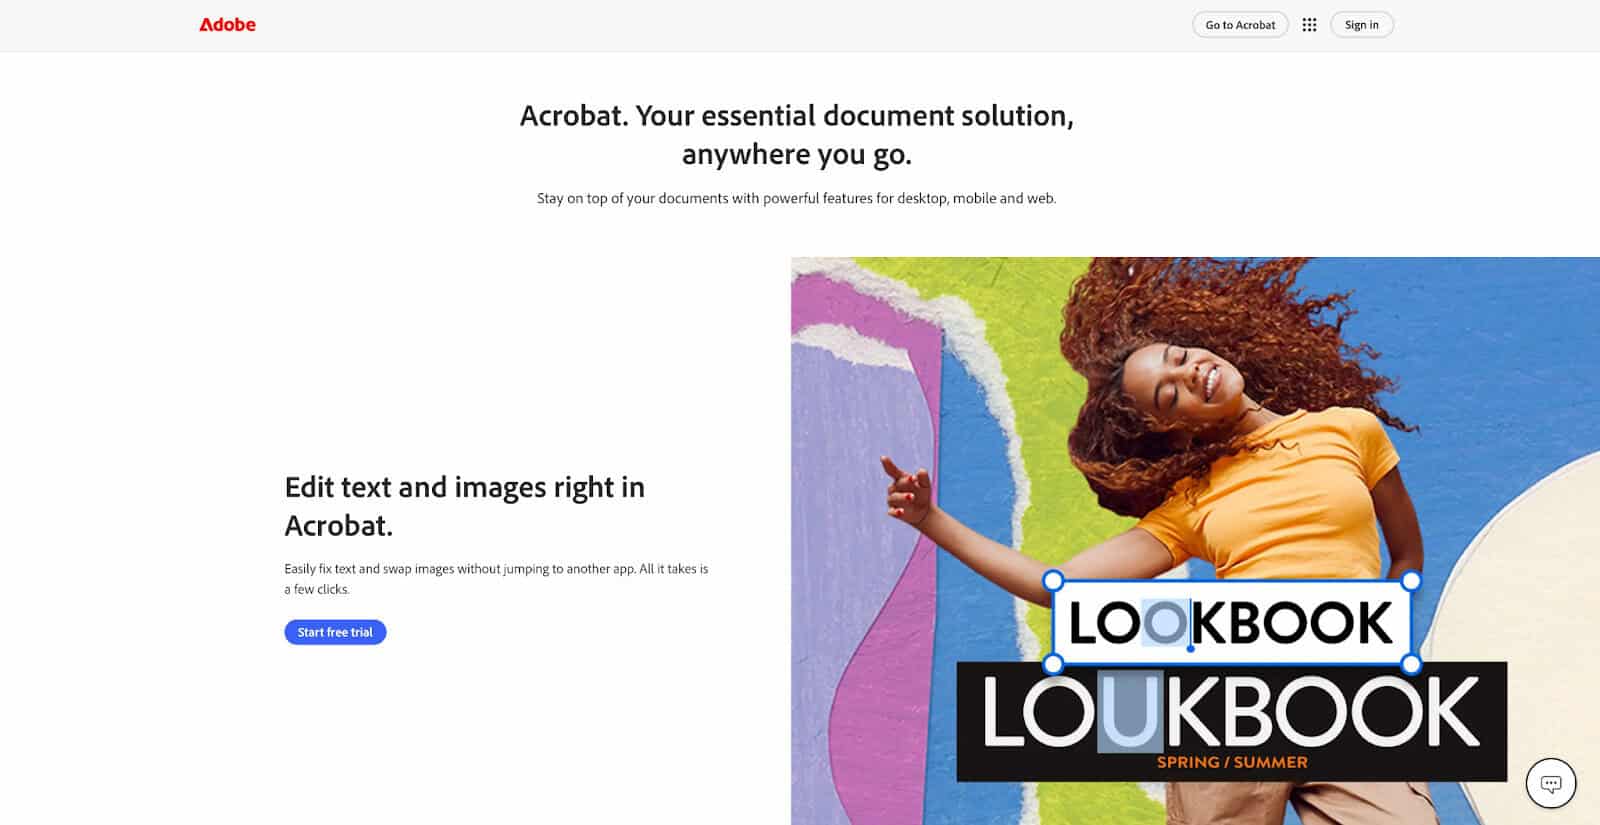1600x825 pixels.
Task: Click the blue cursor dot beneath highlighted O
Action: tap(1190, 648)
